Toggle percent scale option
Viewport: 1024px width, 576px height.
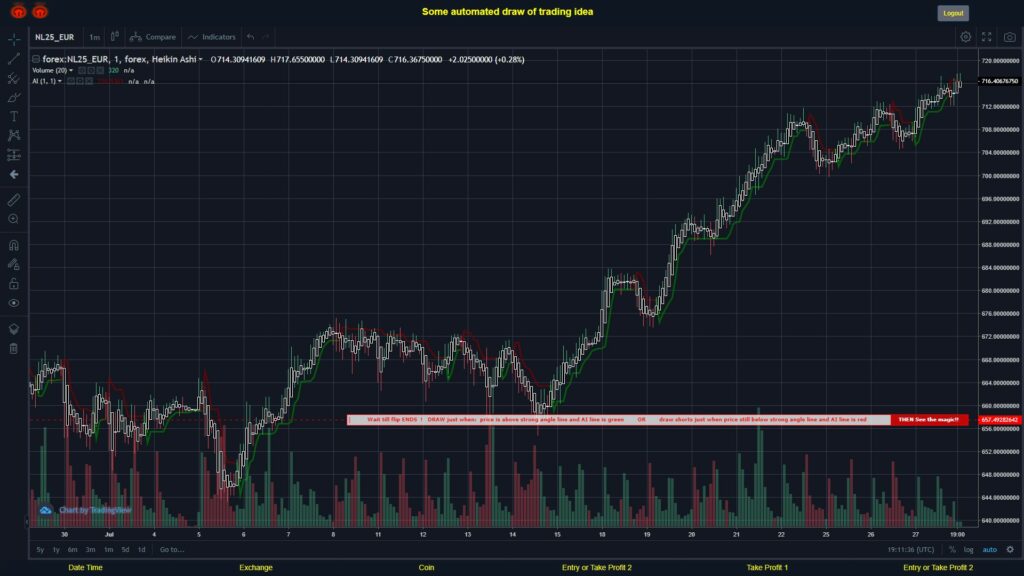[x=952, y=550]
